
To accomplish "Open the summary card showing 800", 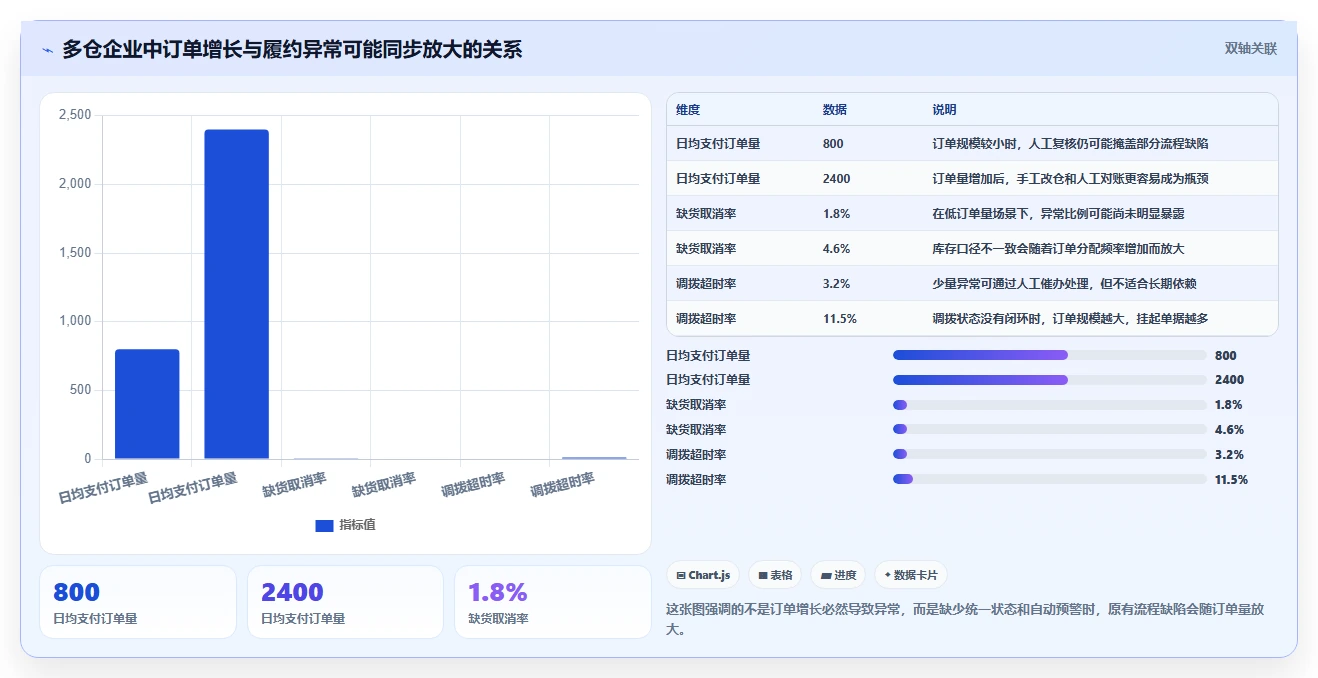I will pos(138,602).
